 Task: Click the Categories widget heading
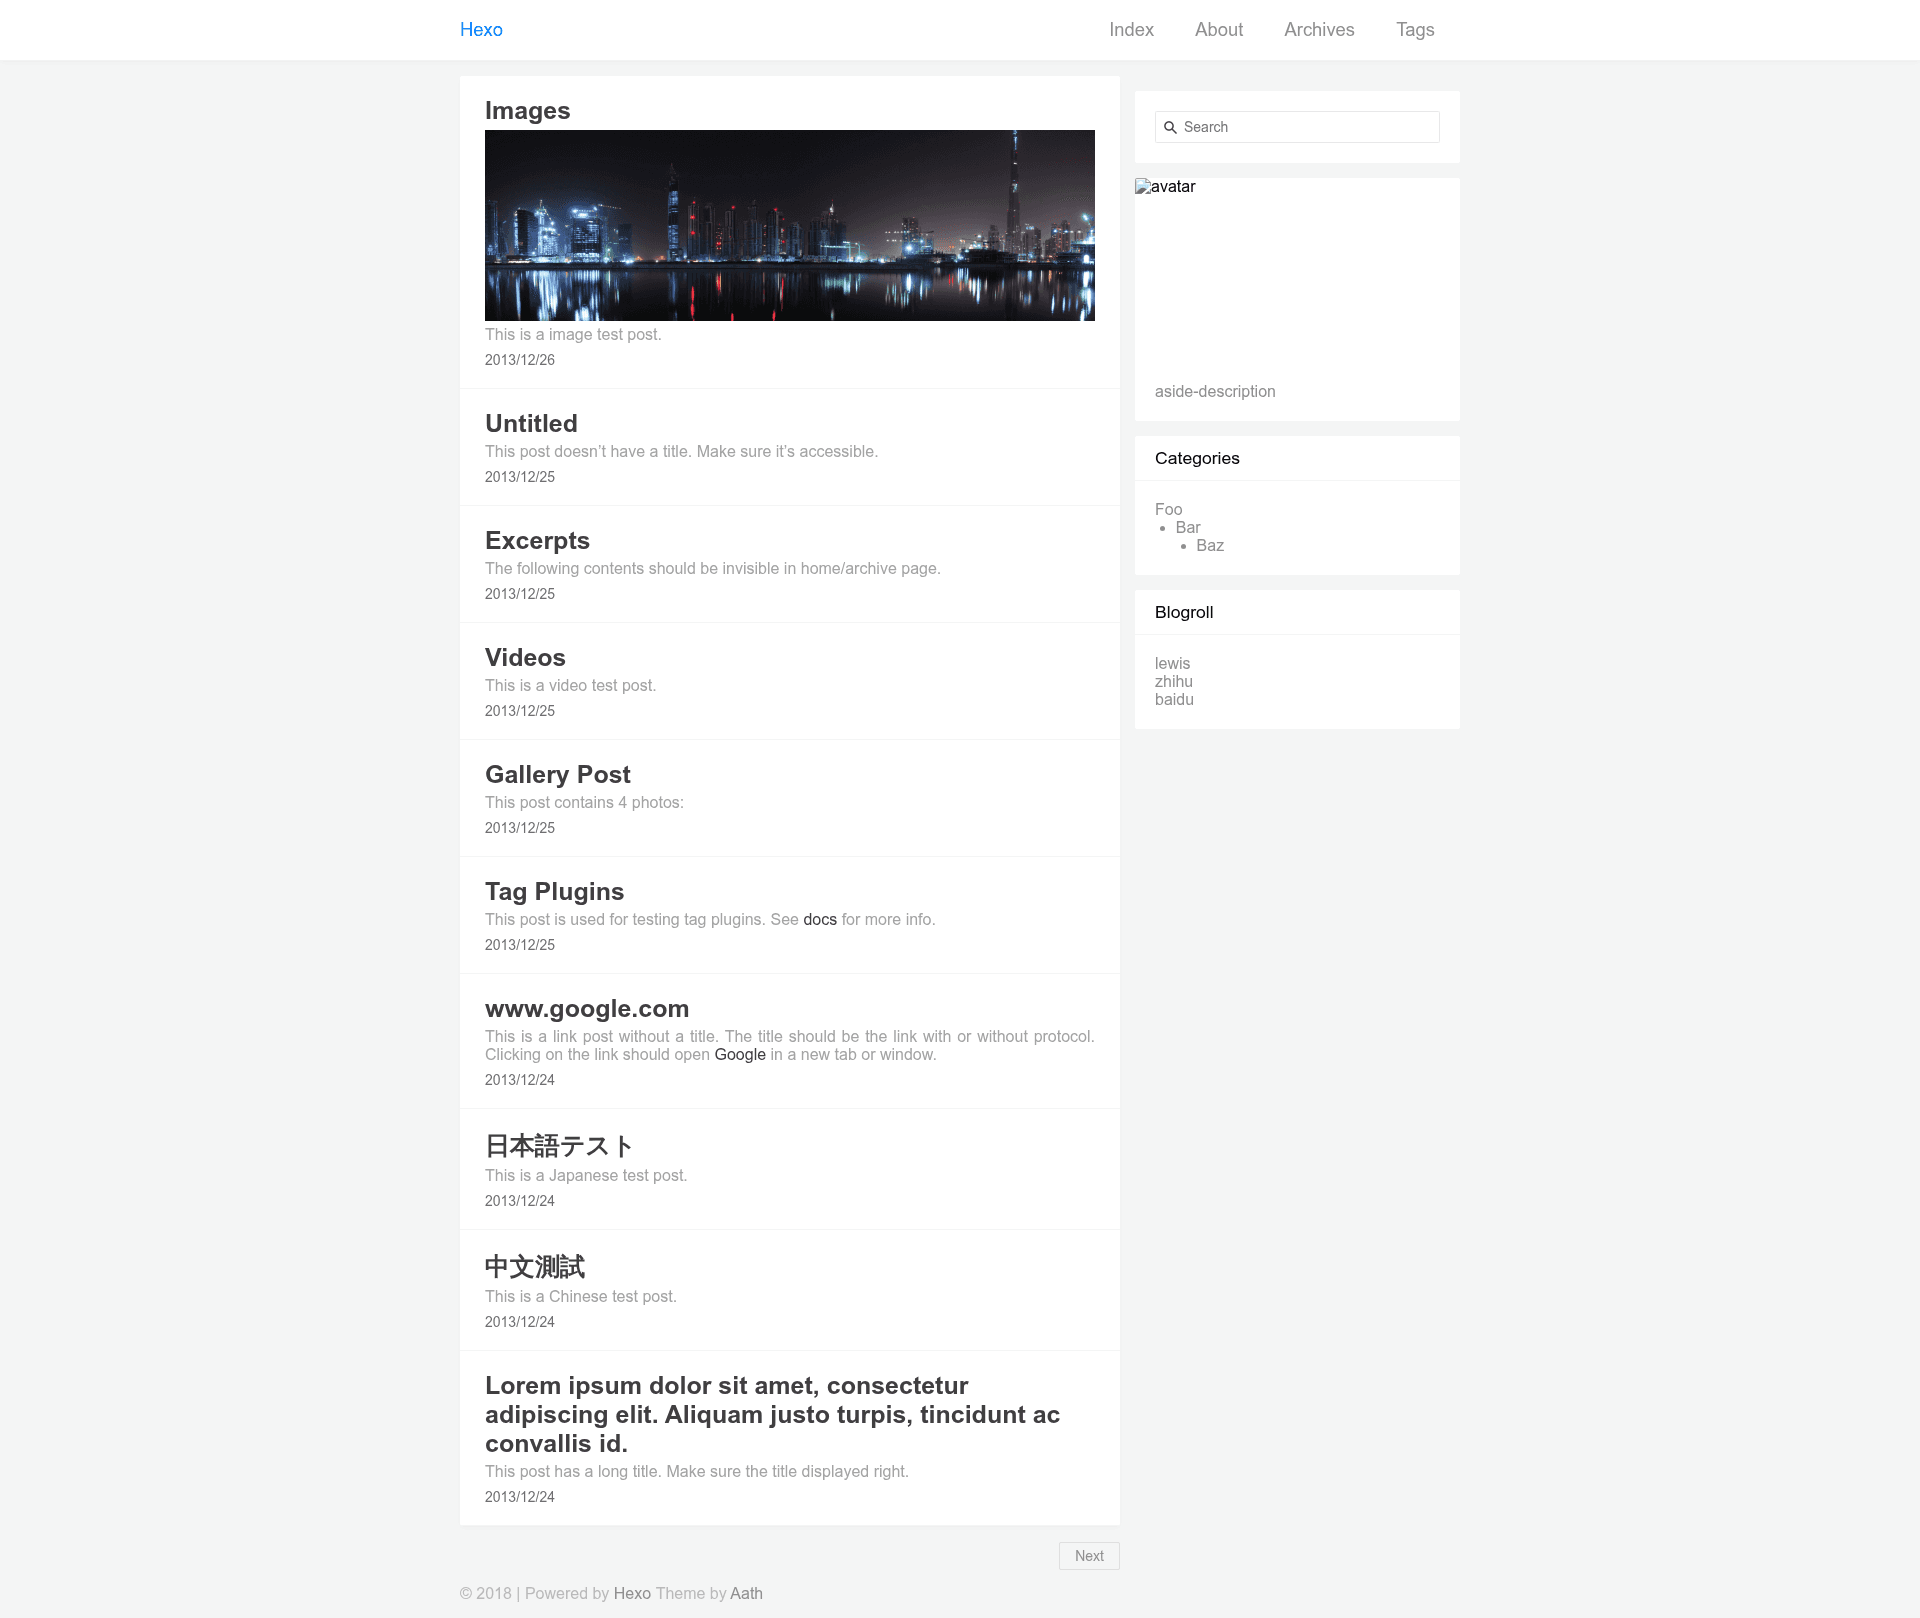point(1197,458)
